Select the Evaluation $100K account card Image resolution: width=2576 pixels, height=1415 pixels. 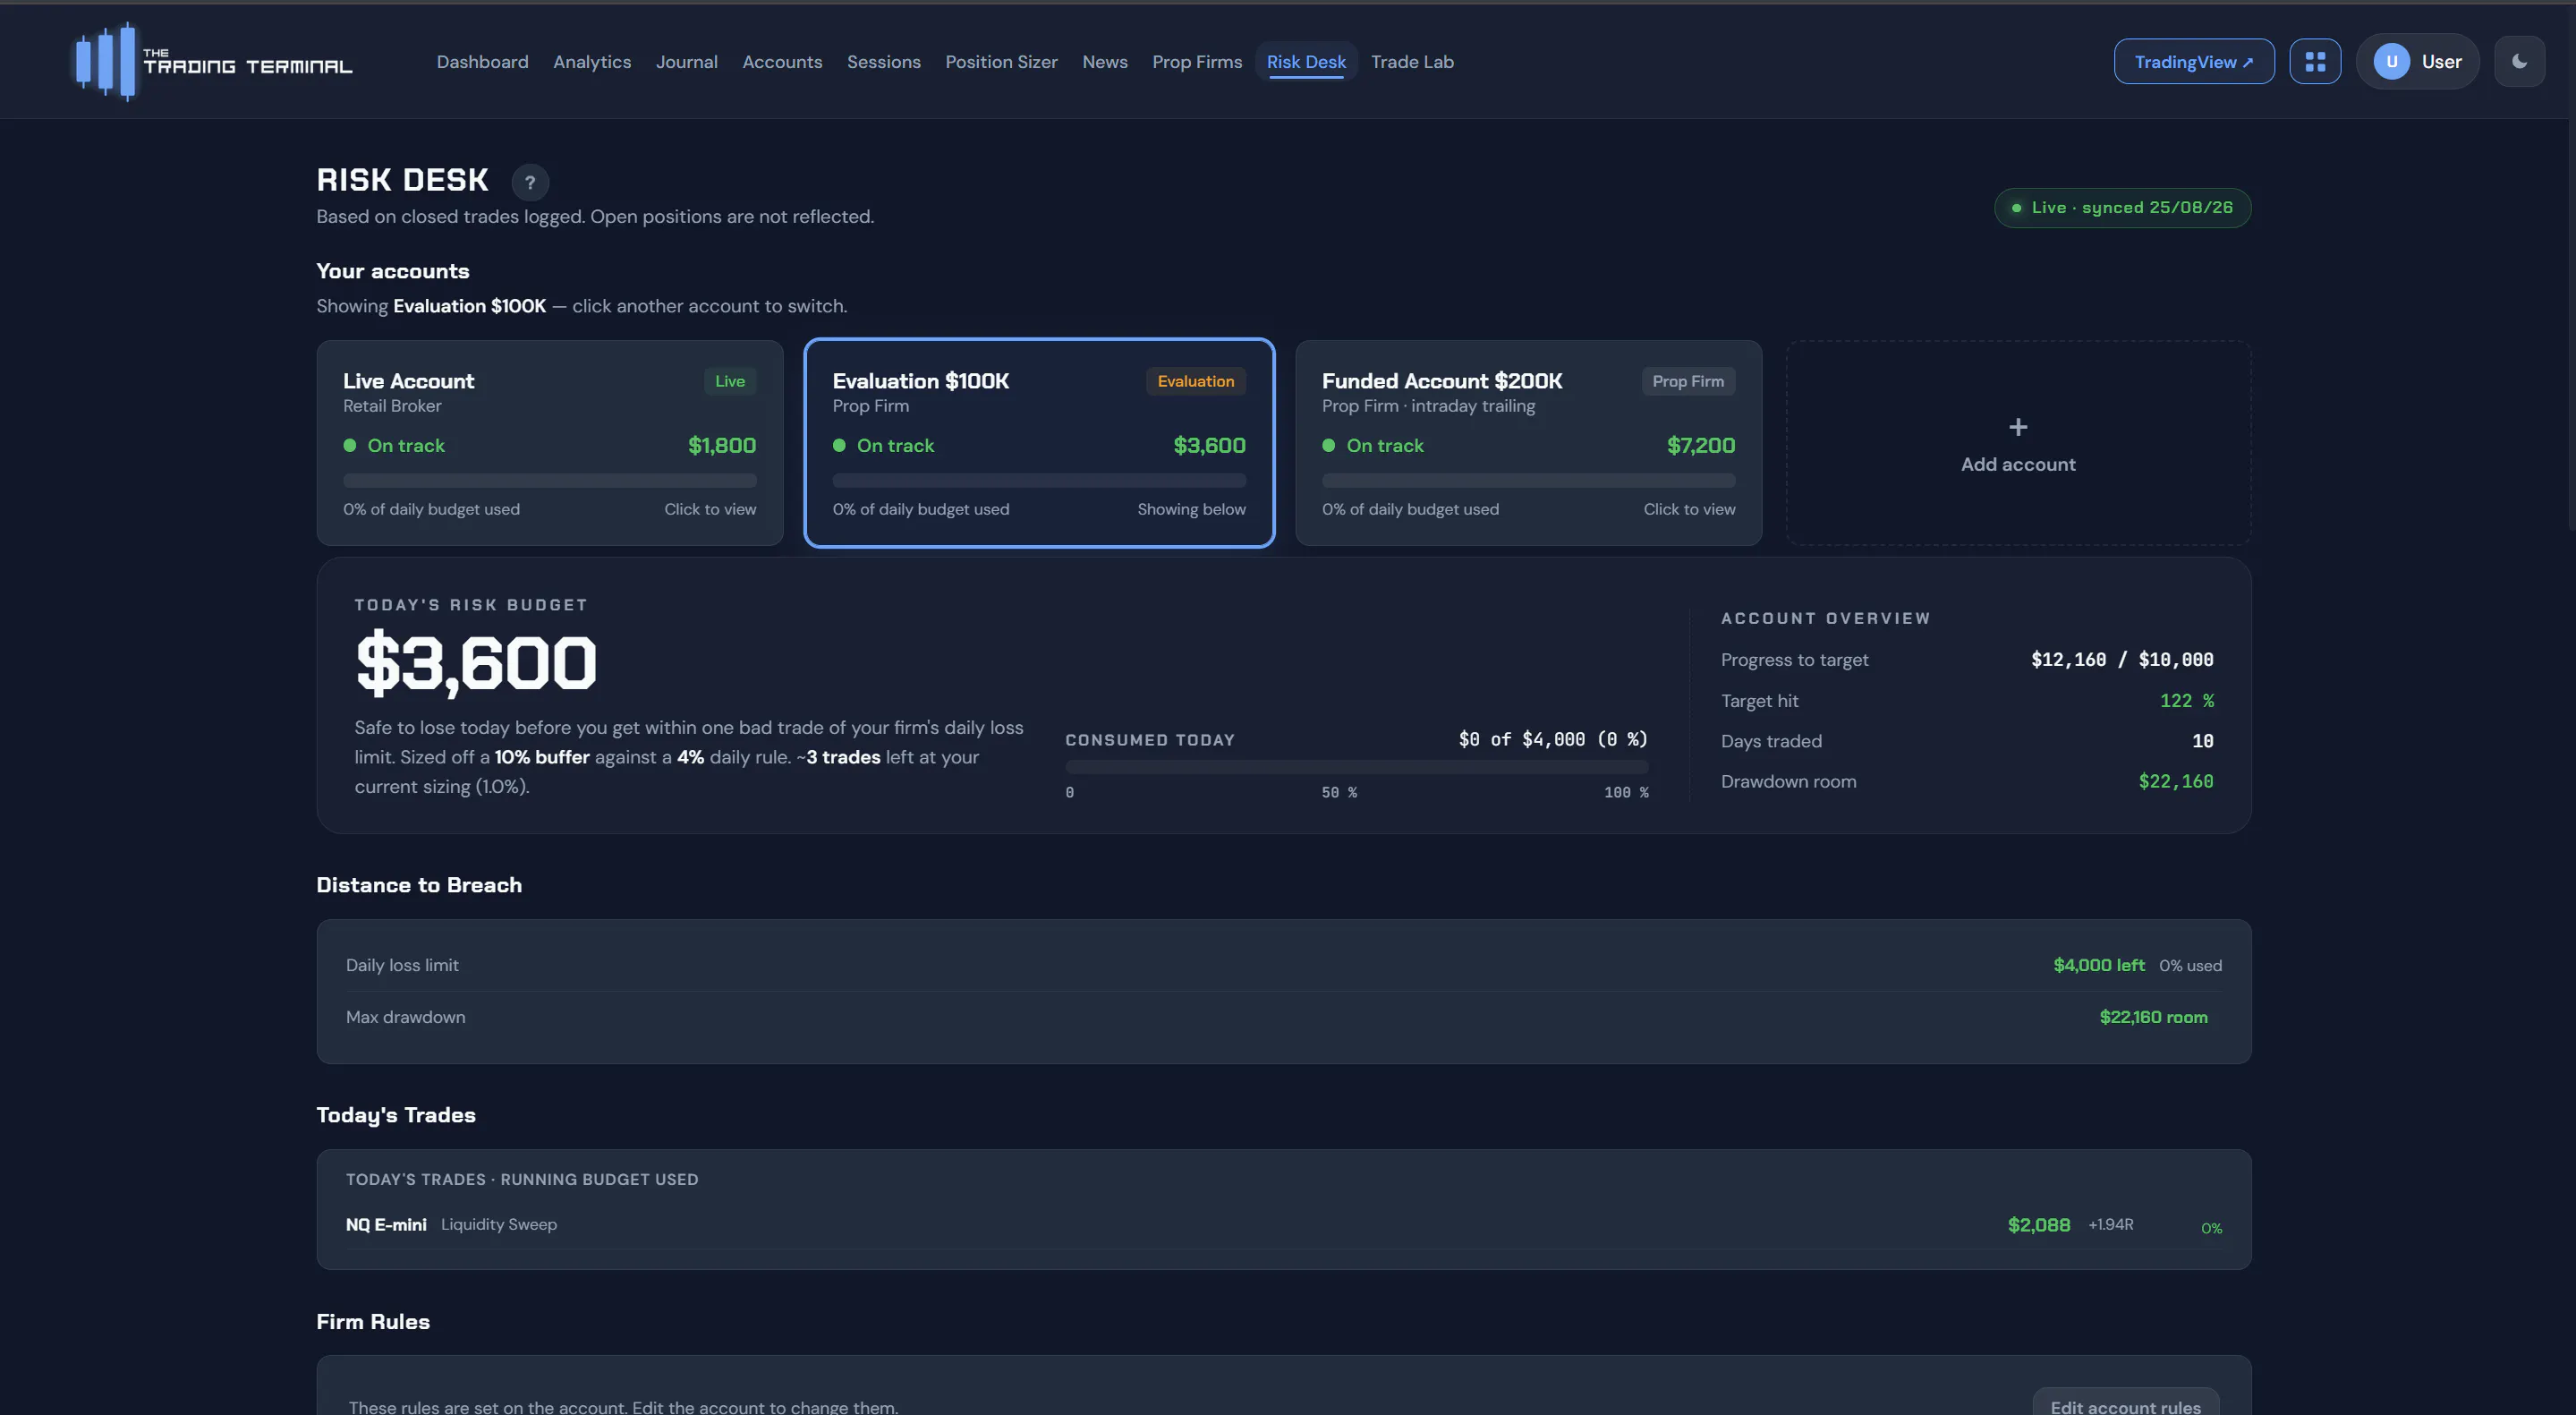[x=1038, y=443]
